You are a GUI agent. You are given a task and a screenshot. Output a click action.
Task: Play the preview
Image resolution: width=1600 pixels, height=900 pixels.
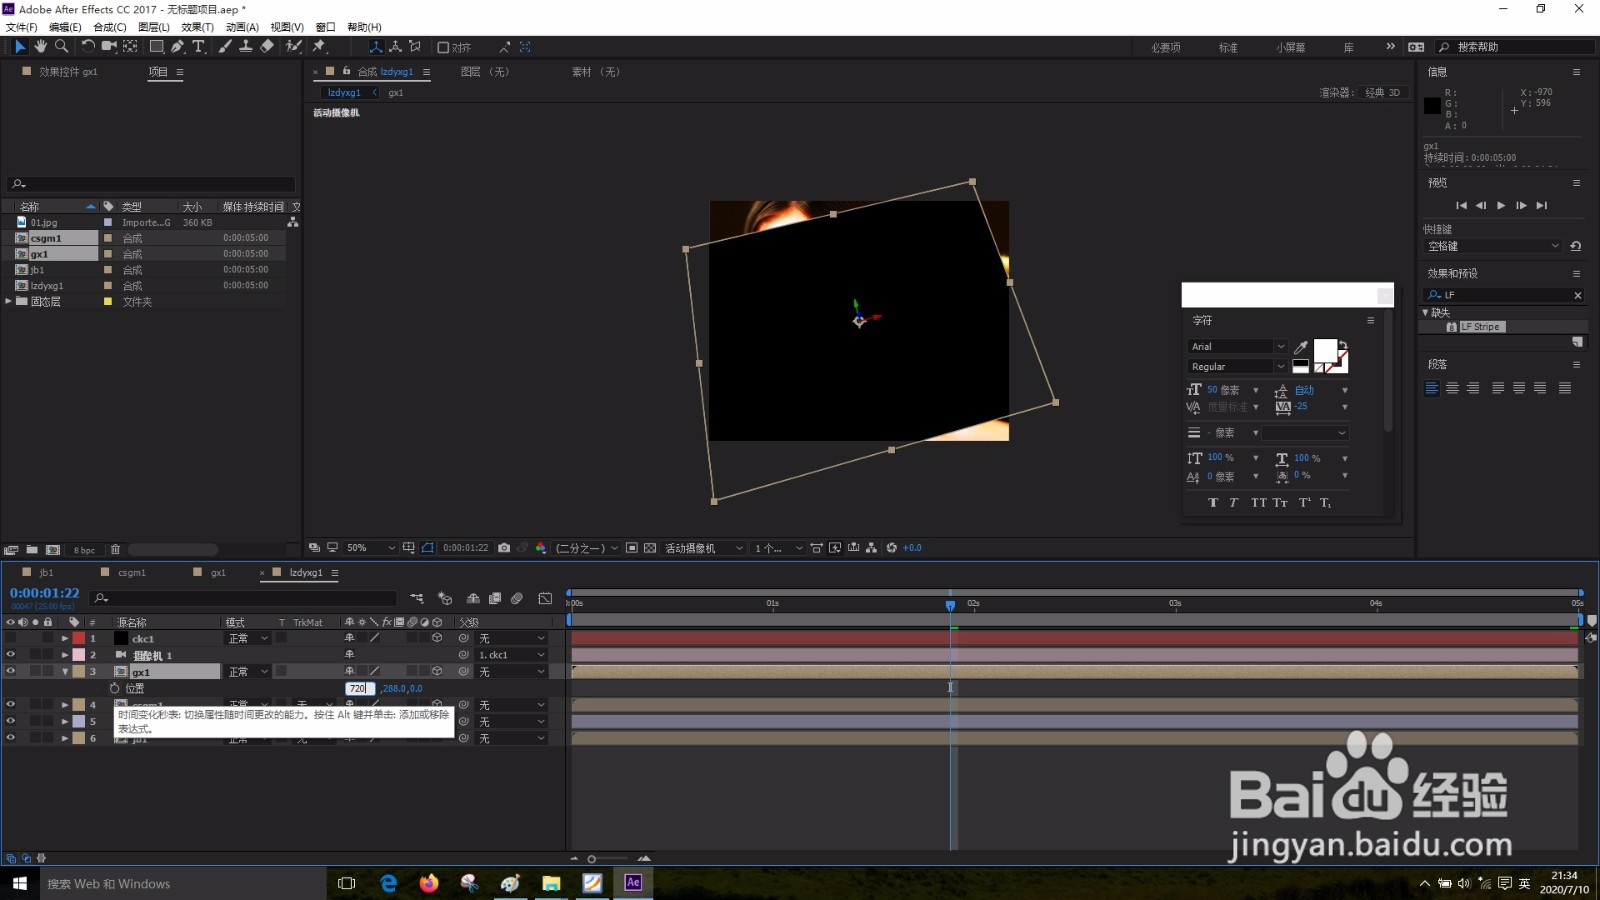point(1501,206)
